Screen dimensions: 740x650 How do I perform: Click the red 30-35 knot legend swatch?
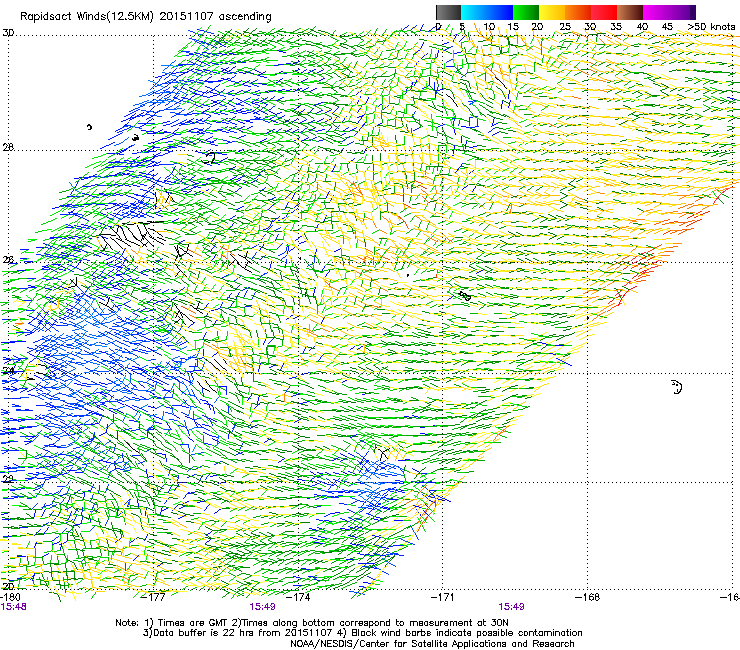[604, 12]
